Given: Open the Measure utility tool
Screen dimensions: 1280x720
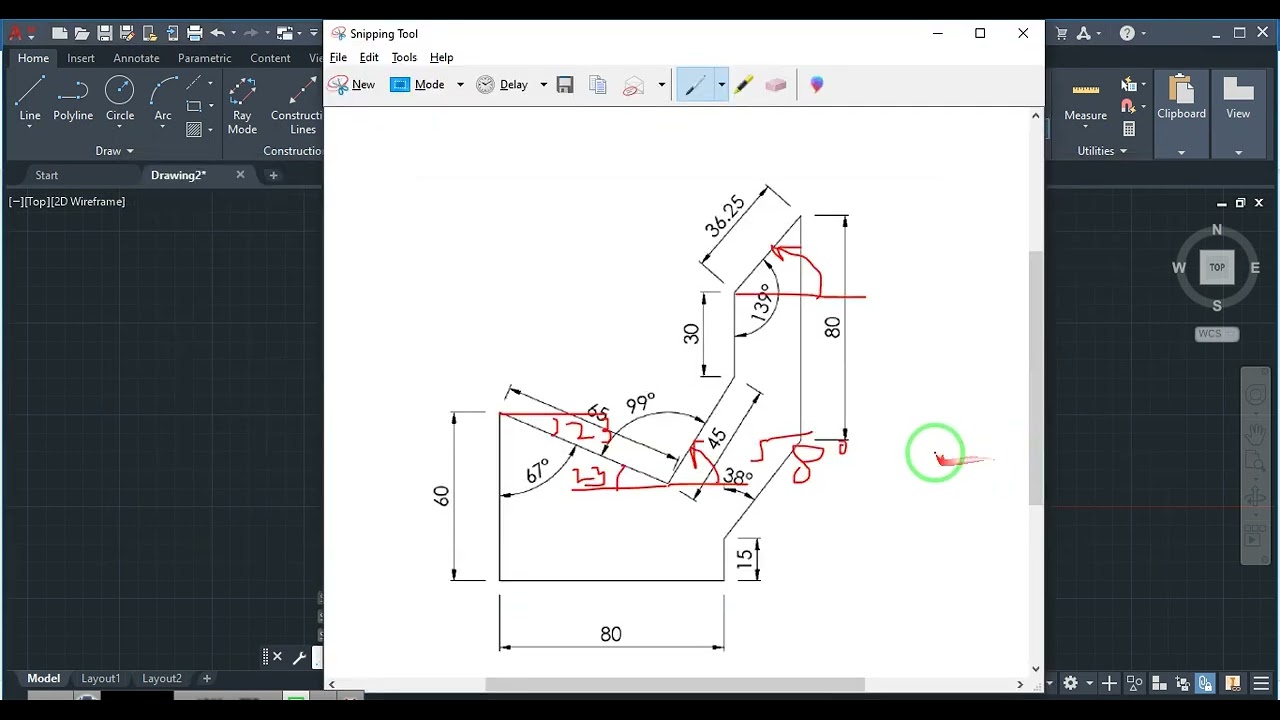Looking at the screenshot, I should (x=1085, y=100).
